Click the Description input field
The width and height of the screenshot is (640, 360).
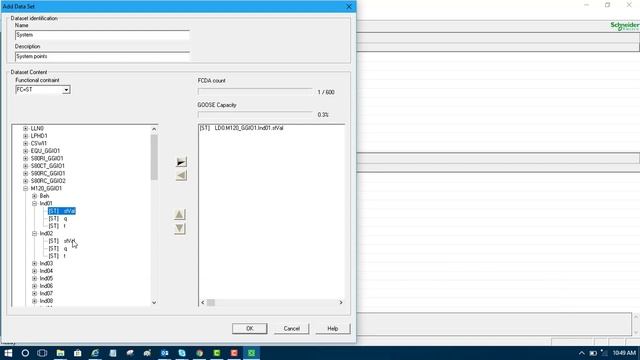pos(102,57)
